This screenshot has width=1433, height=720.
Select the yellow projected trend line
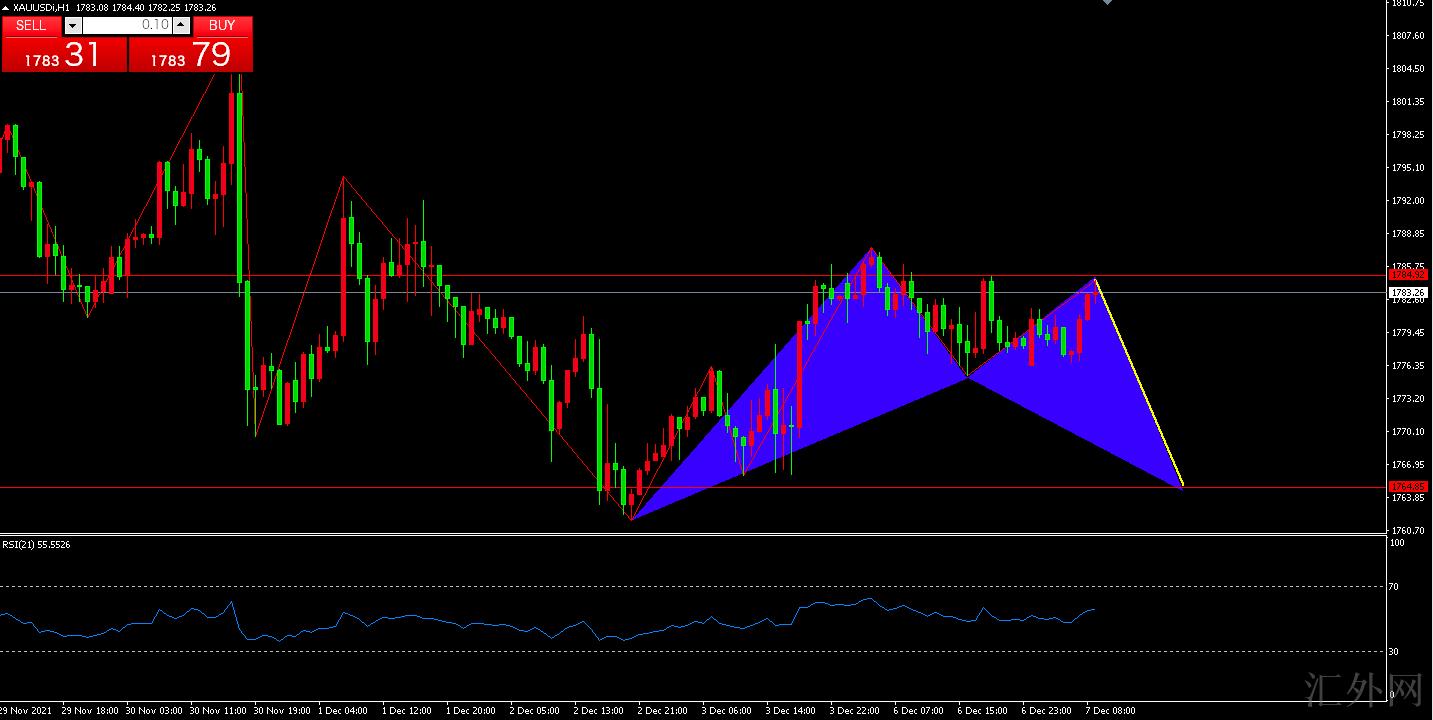(x=1140, y=384)
